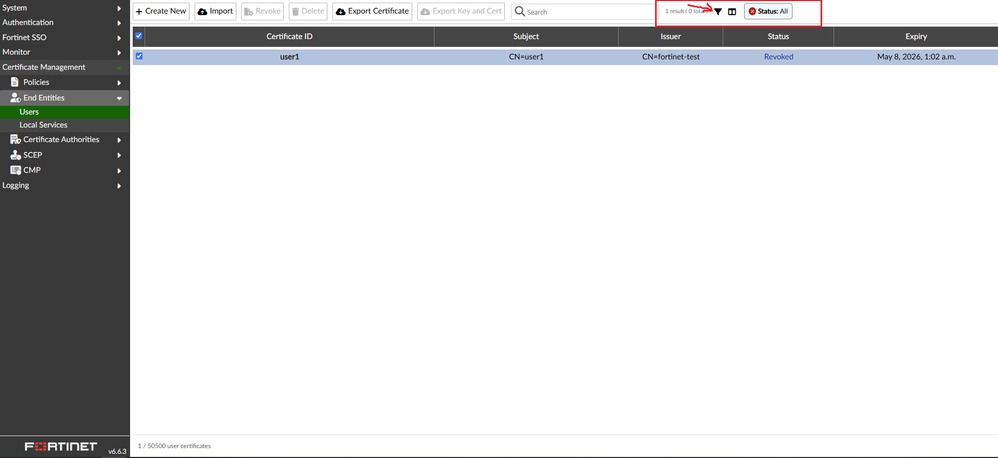The width and height of the screenshot is (998, 458).
Task: Sort by Subject column header
Action: pyautogui.click(x=526, y=36)
